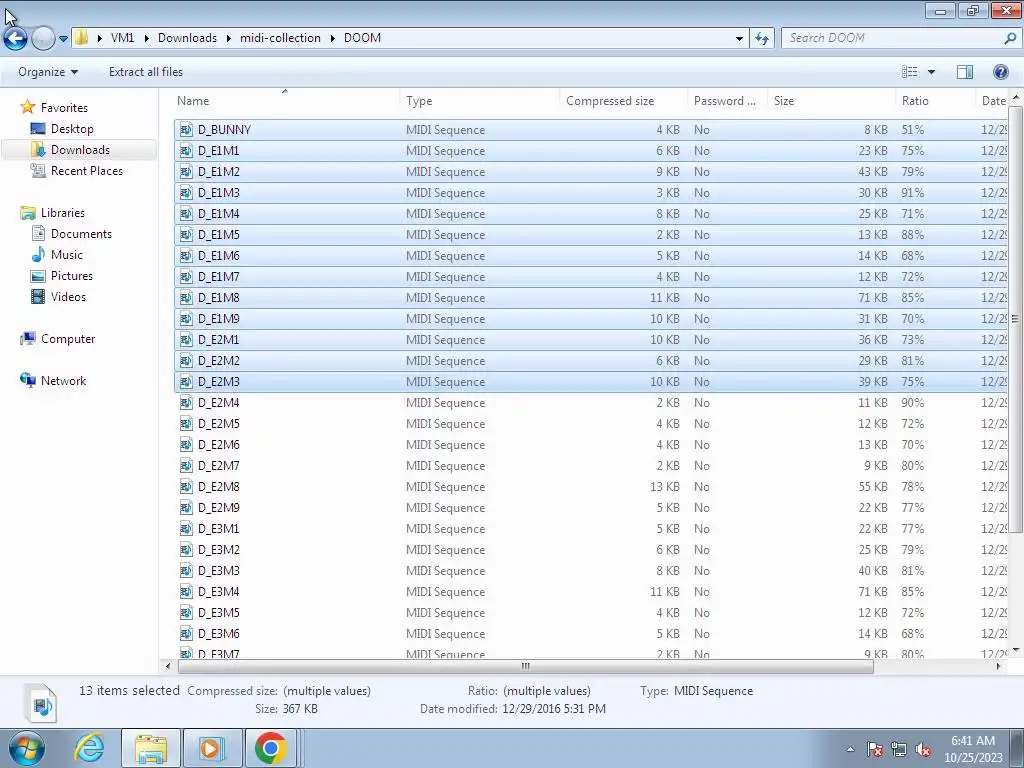Click the vertical scrollbar down arrow
This screenshot has width=1024, height=768.
[1016, 650]
